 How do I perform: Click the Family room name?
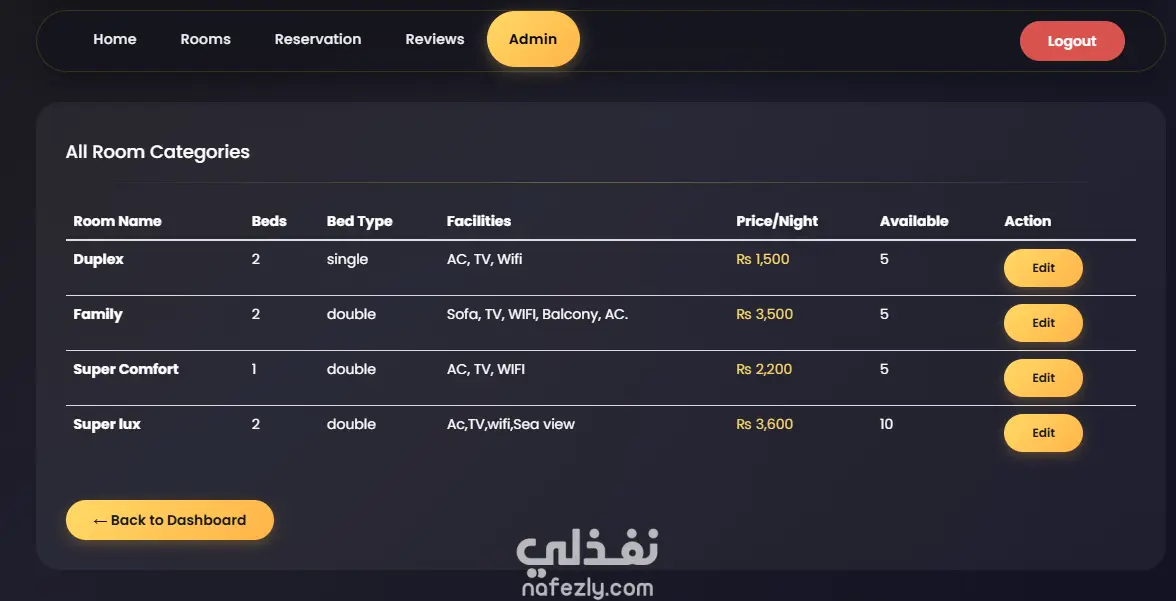tap(98, 314)
